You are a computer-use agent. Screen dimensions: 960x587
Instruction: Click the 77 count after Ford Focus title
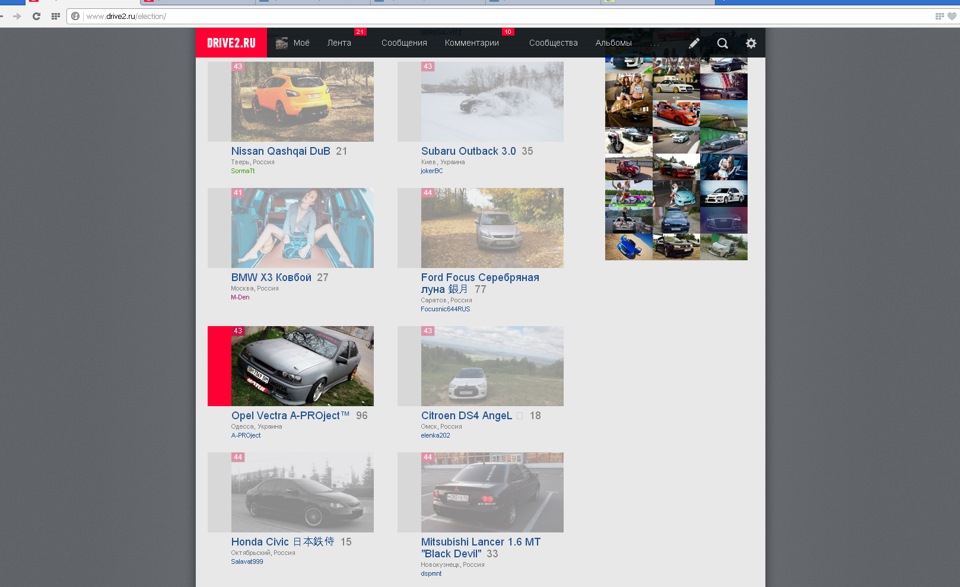coord(481,290)
